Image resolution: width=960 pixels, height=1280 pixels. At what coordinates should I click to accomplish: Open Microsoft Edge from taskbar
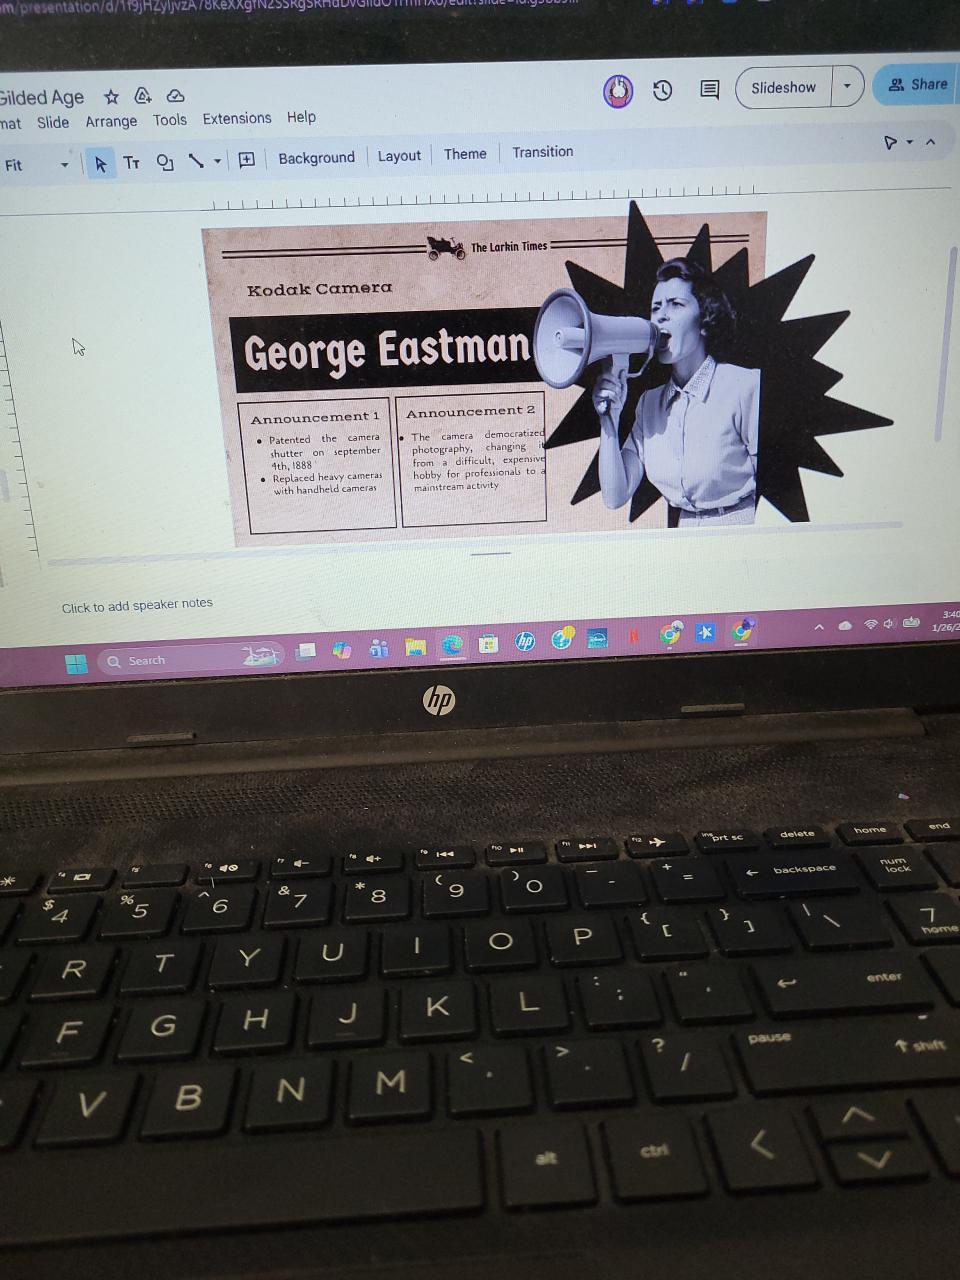point(452,645)
